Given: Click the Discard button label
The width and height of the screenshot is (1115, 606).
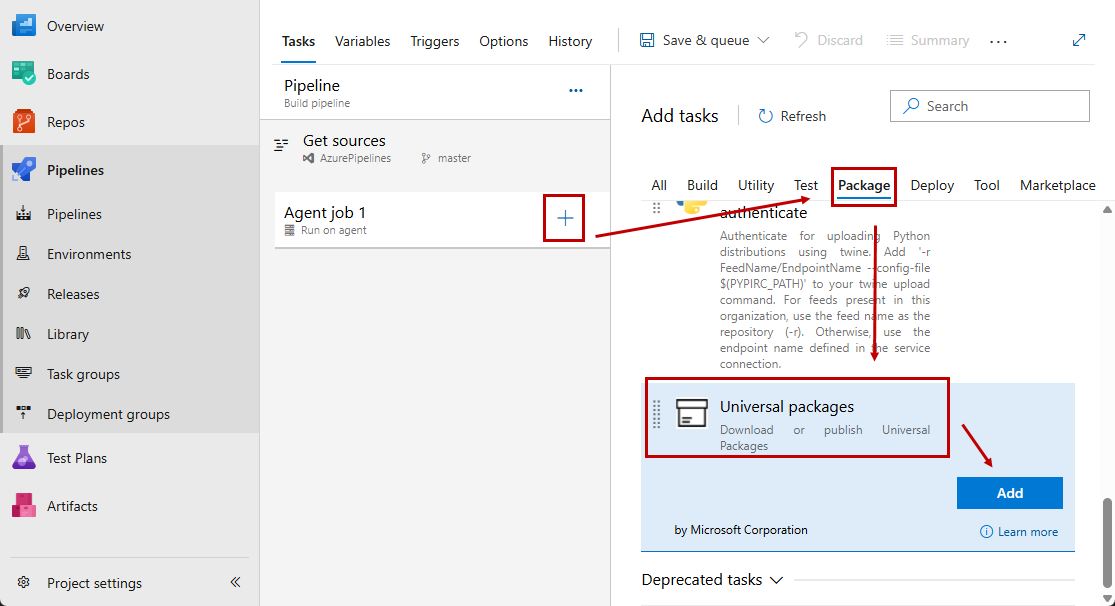Looking at the screenshot, I should pos(840,40).
